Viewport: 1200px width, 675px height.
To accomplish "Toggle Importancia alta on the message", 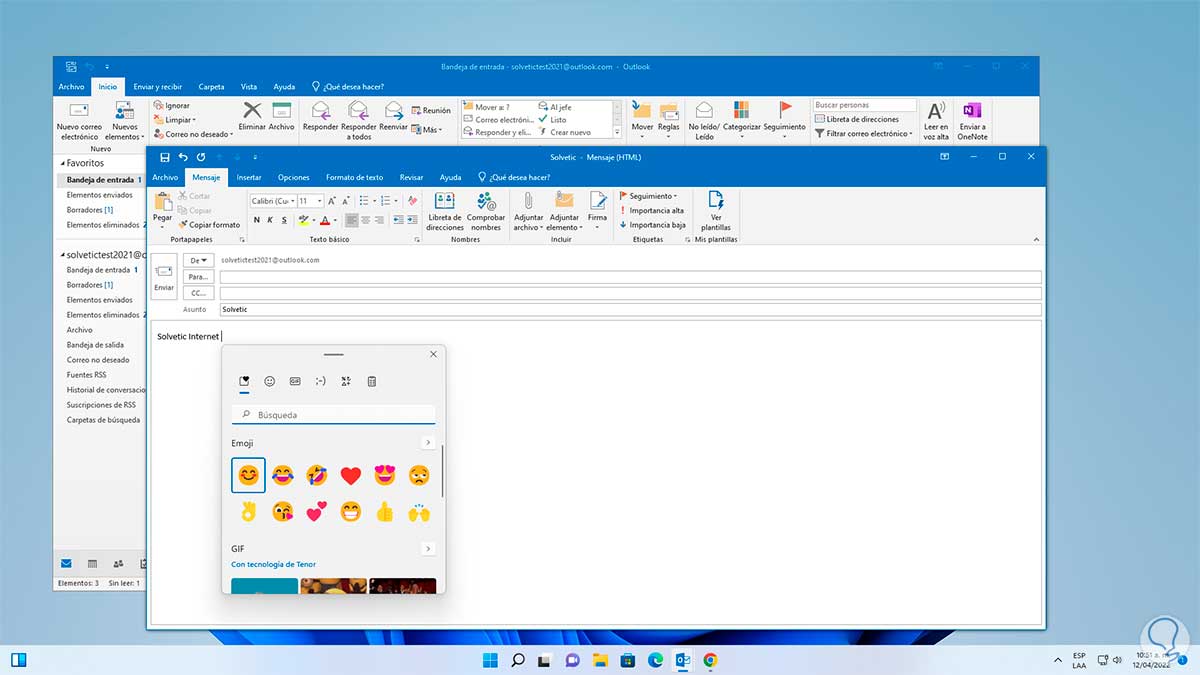I will point(651,211).
